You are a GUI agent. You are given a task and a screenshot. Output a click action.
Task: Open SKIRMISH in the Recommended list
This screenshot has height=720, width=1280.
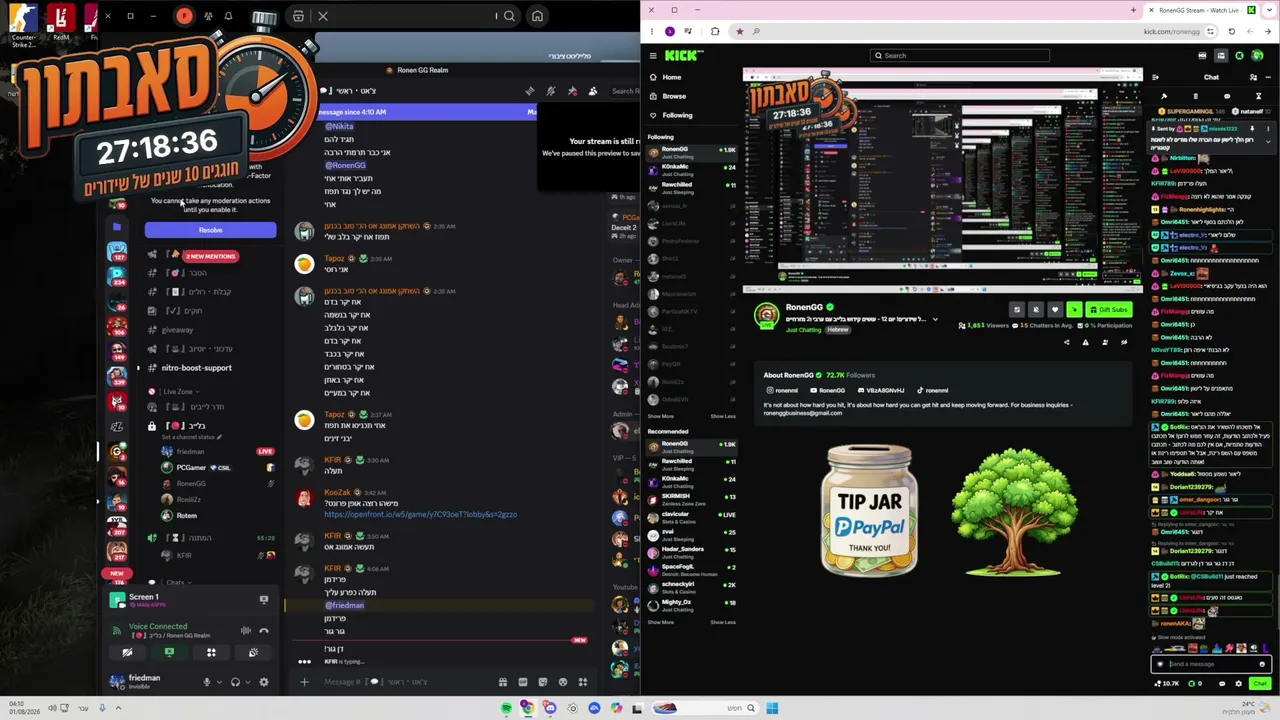pos(692,498)
